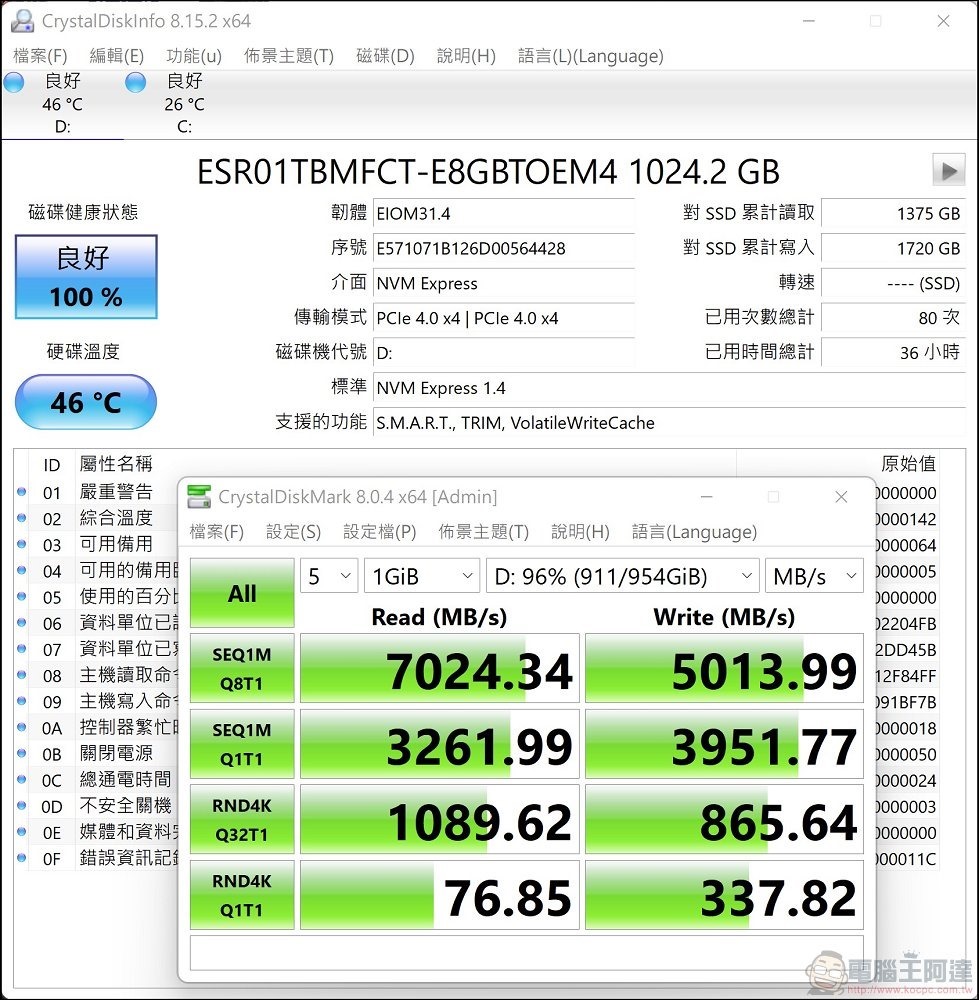
Task: Click the 5013.99 write result bar
Action: point(725,668)
